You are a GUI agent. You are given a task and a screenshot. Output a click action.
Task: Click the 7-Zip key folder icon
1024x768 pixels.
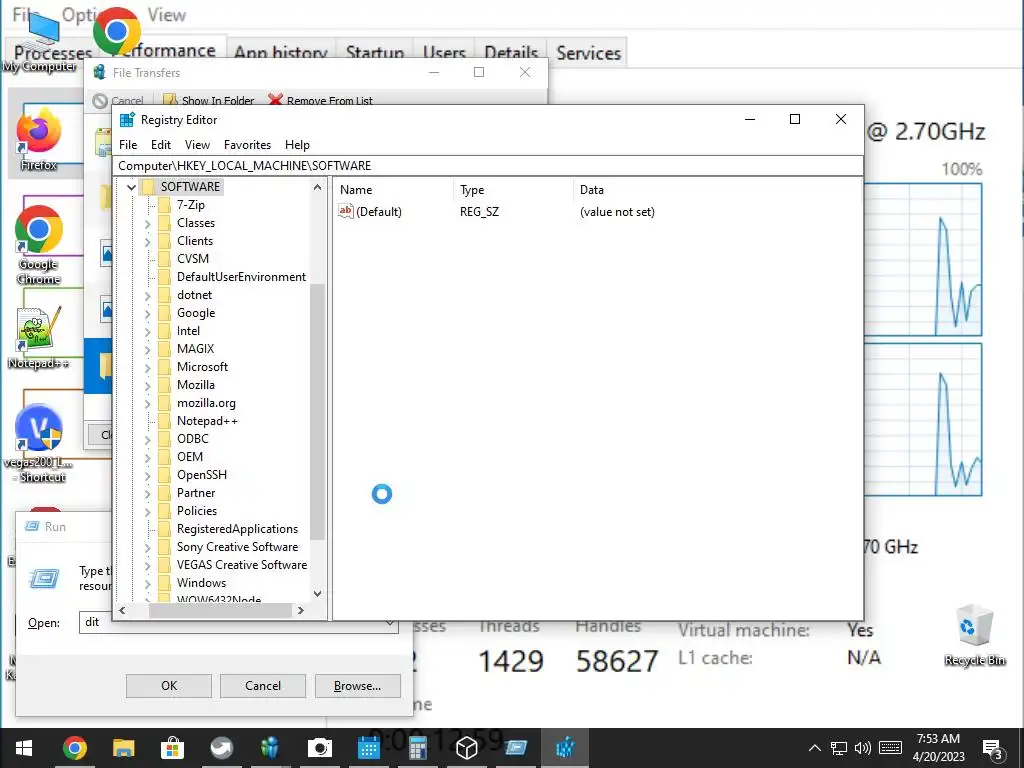click(x=165, y=205)
